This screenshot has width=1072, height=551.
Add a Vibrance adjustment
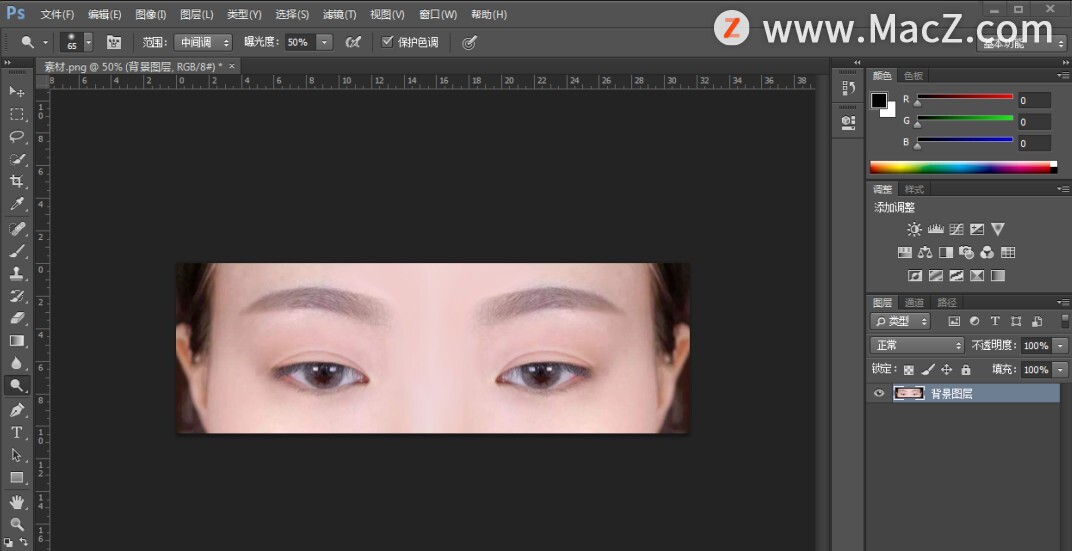tap(997, 230)
